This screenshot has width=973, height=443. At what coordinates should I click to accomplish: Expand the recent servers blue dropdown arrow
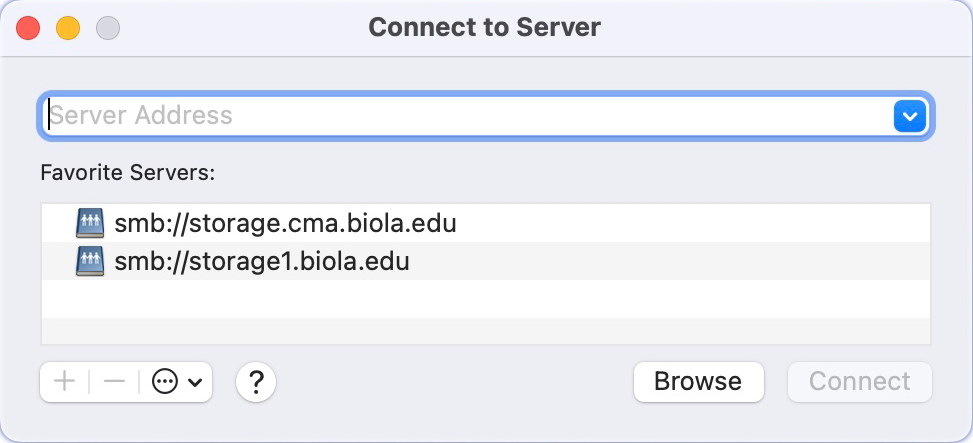tap(910, 116)
